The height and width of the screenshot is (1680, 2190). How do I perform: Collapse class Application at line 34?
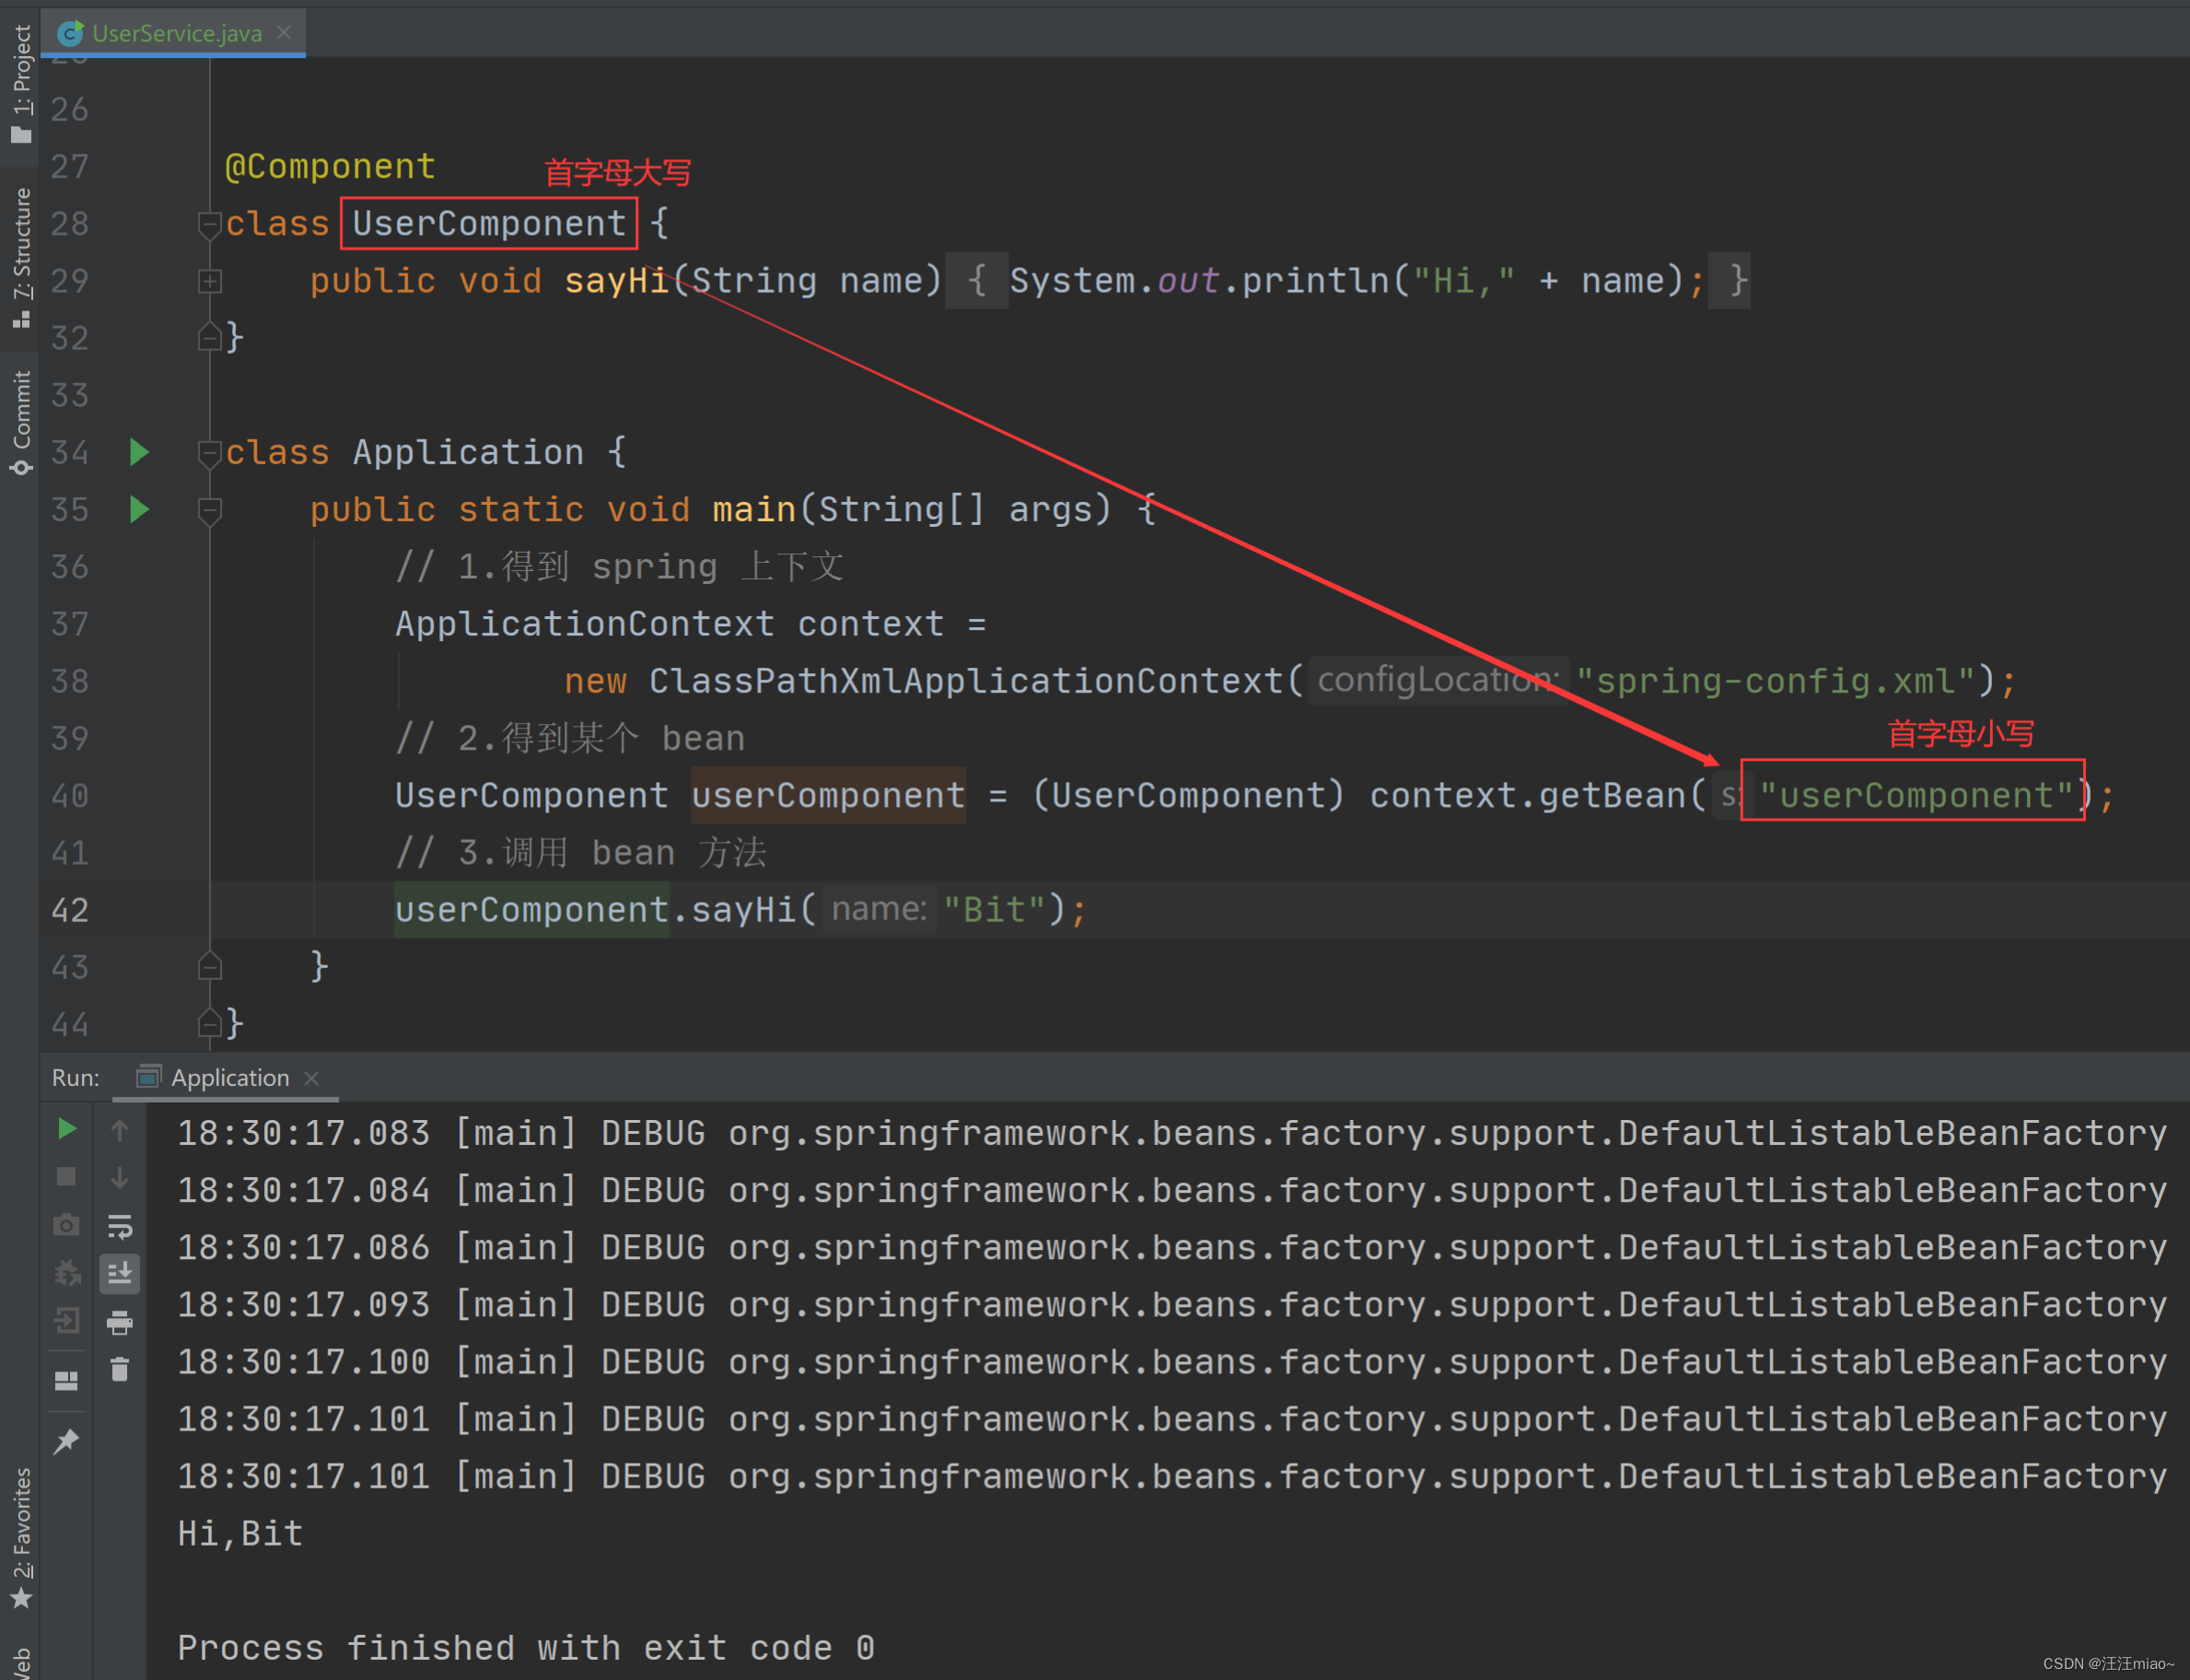pos(209,454)
